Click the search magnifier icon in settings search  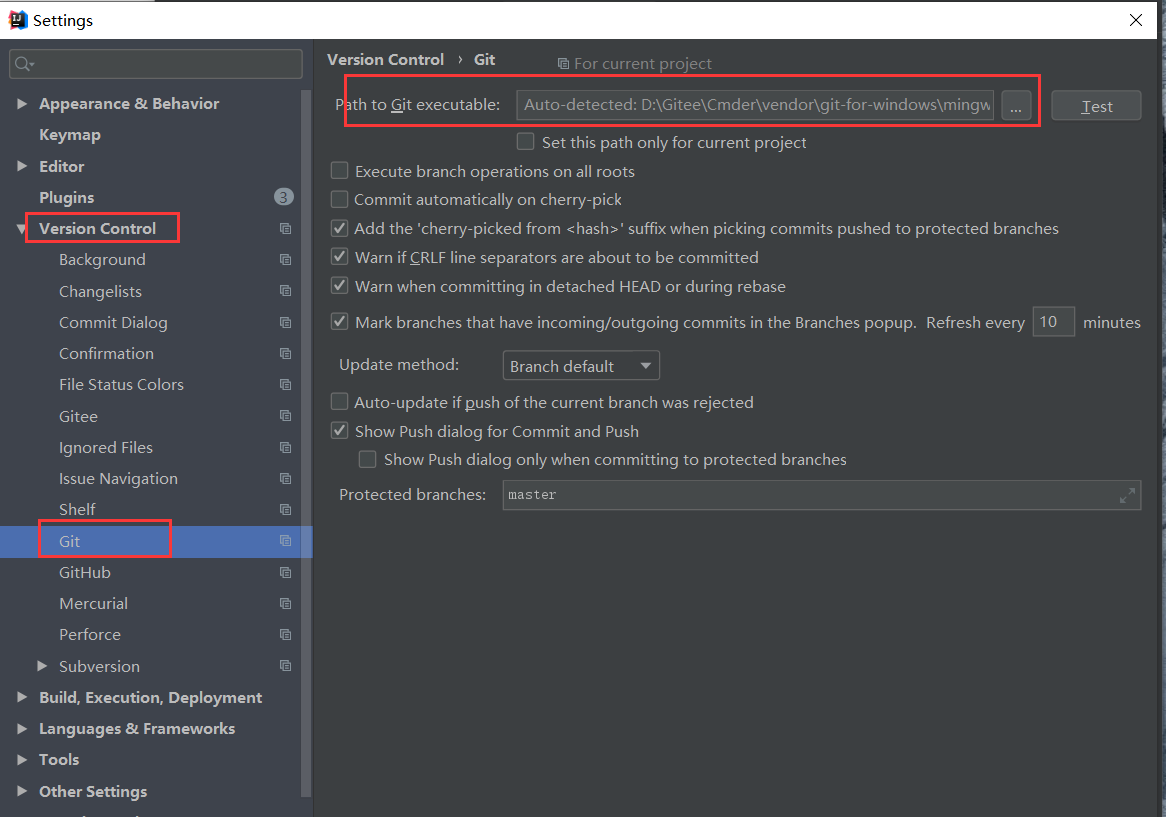[25, 64]
